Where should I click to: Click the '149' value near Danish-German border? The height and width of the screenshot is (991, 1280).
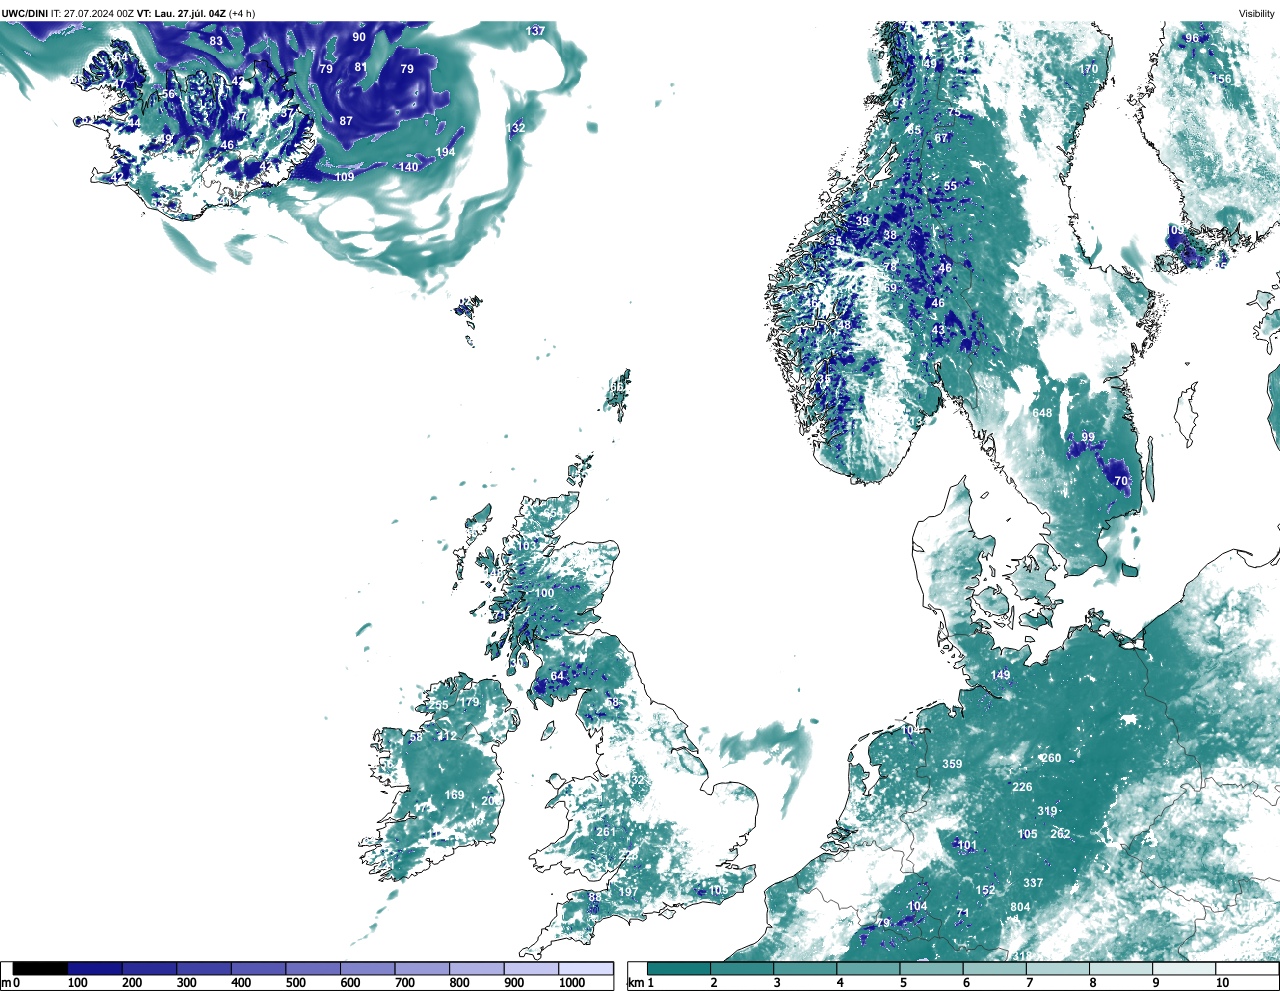(1000, 675)
